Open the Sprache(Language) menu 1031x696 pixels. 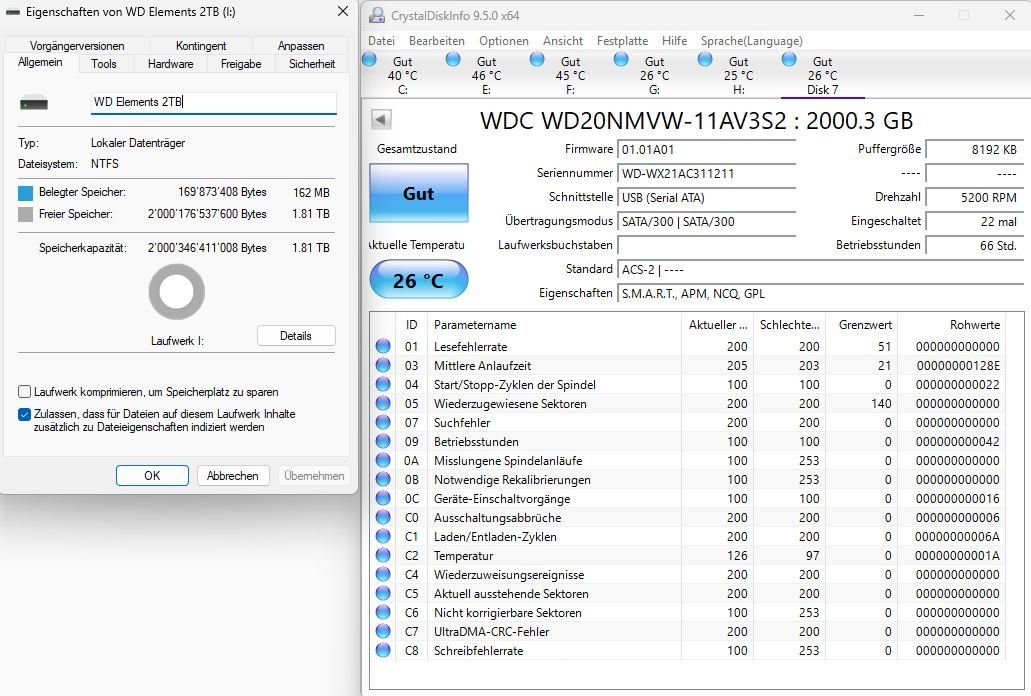[752, 41]
